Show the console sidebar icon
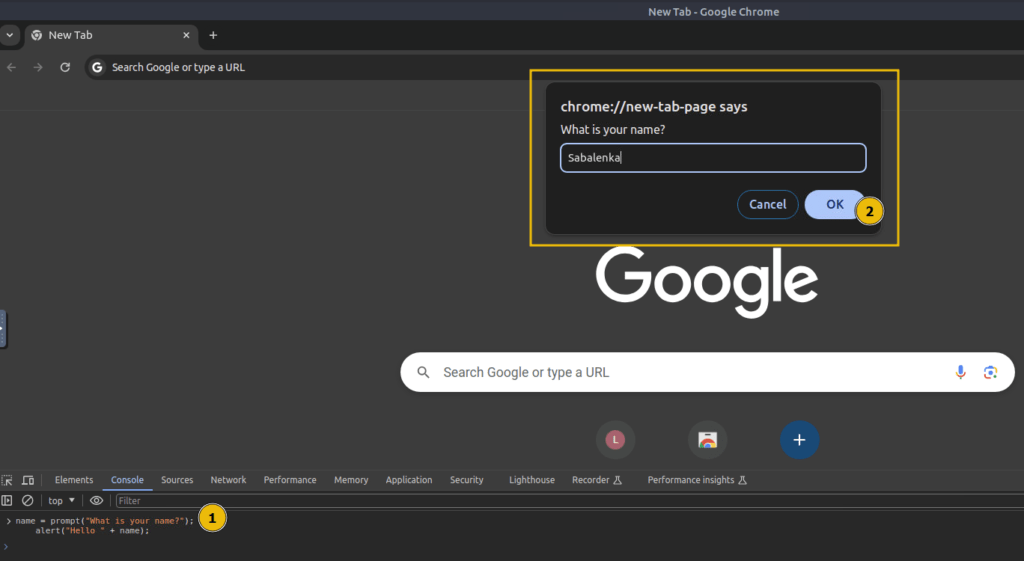 [7, 500]
